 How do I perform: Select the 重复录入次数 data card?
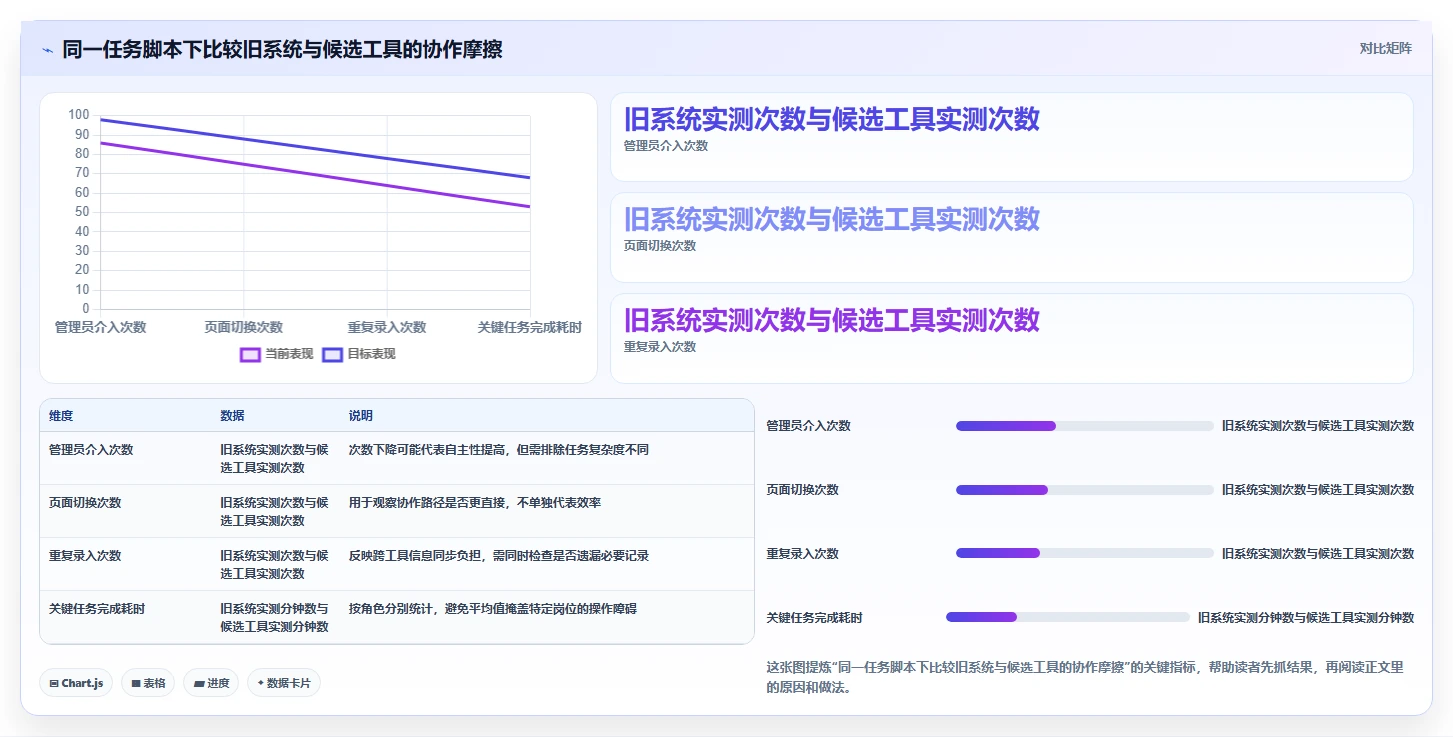pyautogui.click(x=1011, y=338)
